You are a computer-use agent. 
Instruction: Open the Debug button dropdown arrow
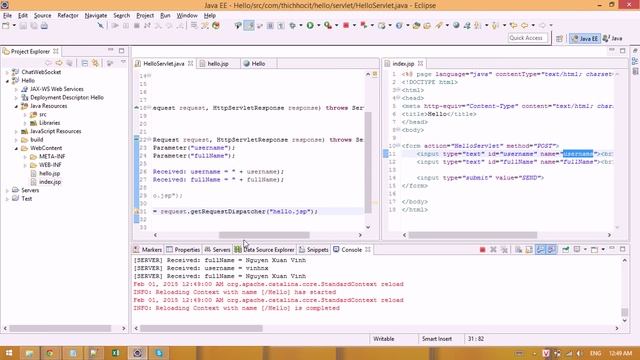pyautogui.click(x=301, y=25)
